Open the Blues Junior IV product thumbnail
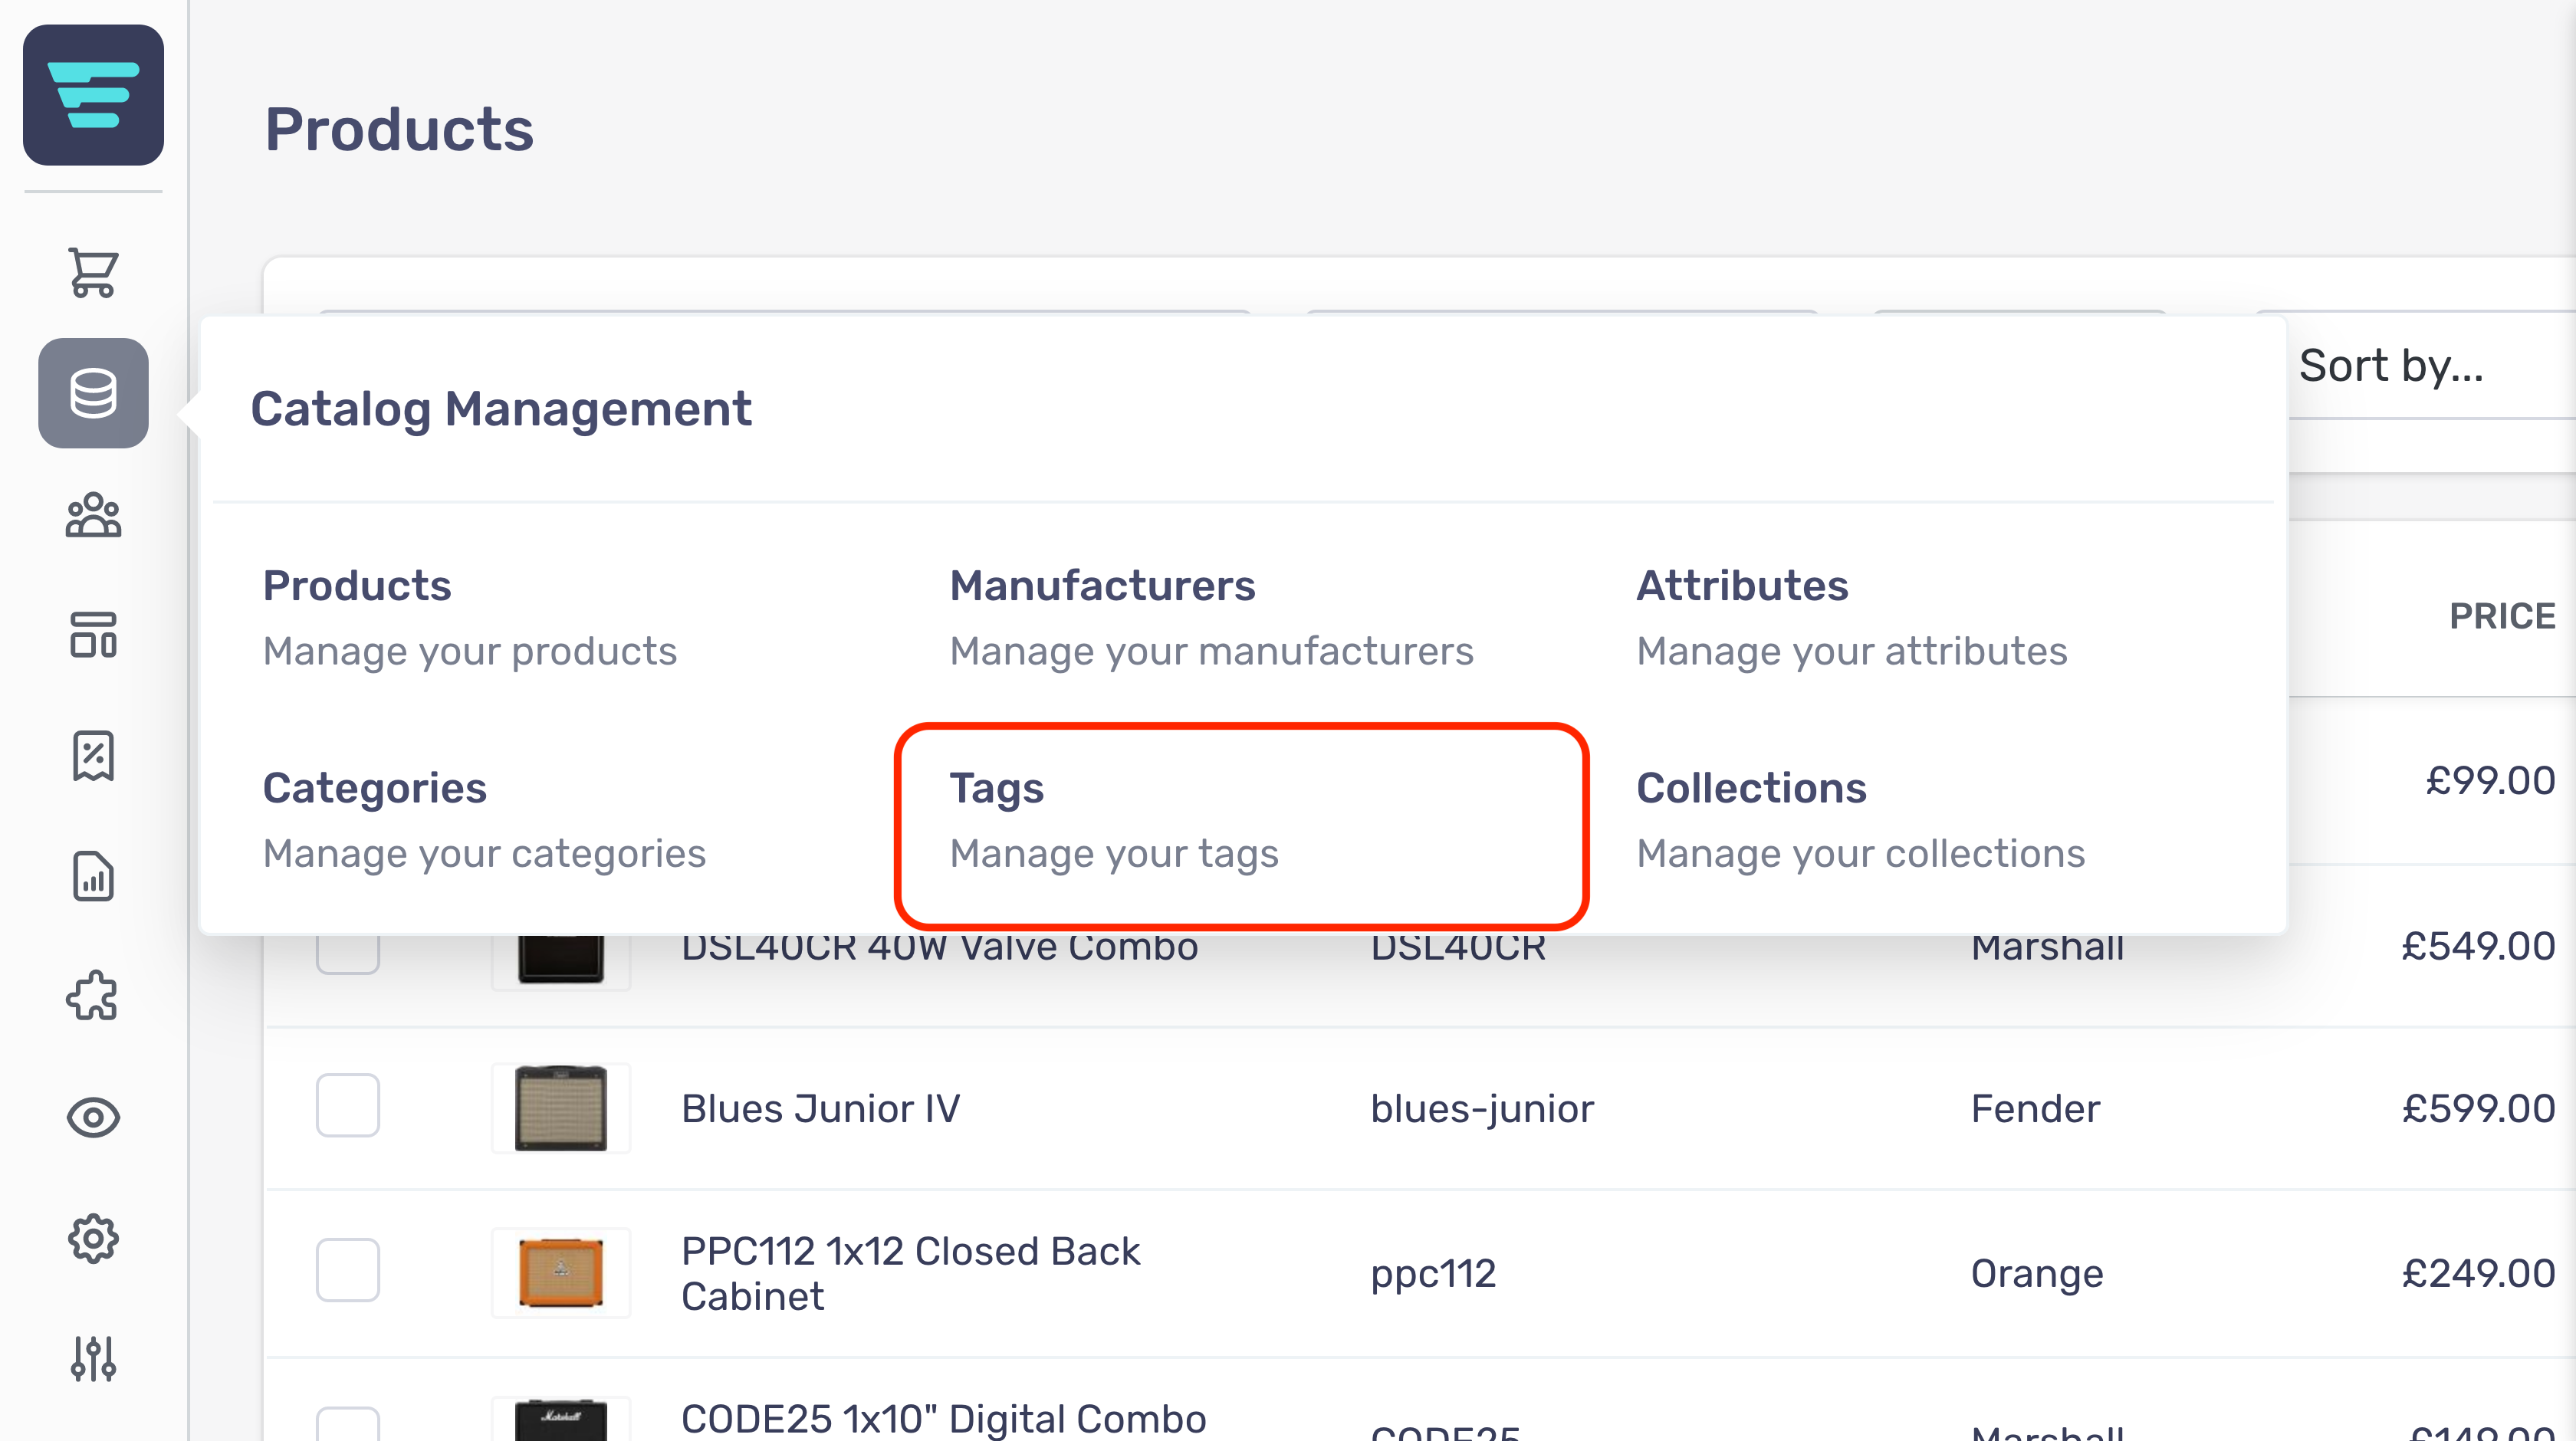The height and width of the screenshot is (1441, 2576). coord(561,1108)
